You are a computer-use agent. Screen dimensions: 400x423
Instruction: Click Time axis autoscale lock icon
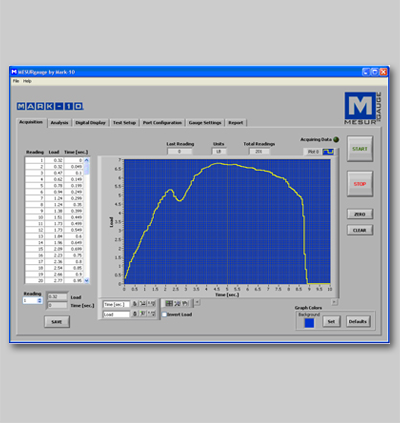click(135, 304)
